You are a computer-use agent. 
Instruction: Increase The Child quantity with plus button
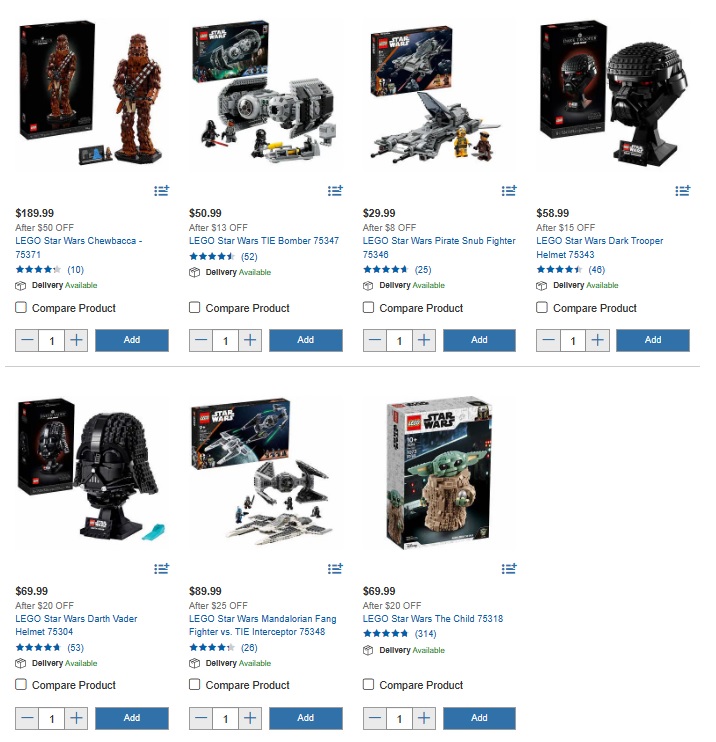coord(424,718)
